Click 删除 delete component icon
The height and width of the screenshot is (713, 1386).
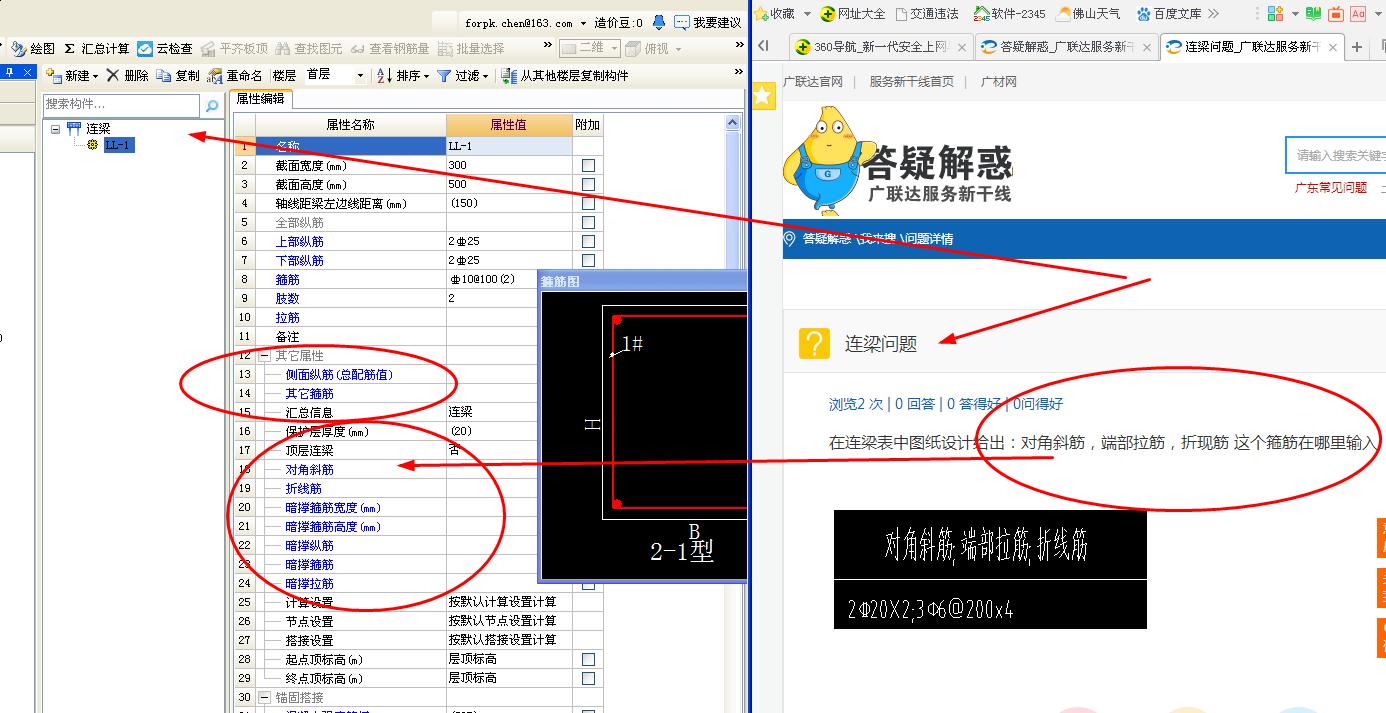pyautogui.click(x=128, y=76)
